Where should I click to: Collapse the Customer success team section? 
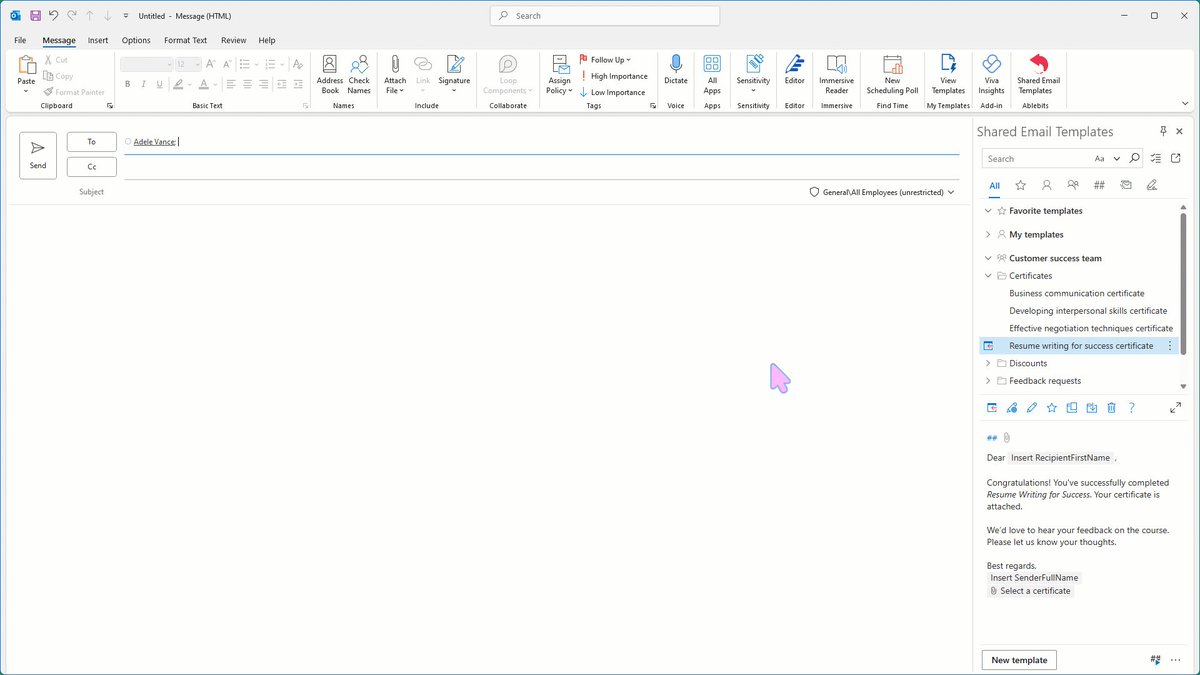pyautogui.click(x=988, y=258)
